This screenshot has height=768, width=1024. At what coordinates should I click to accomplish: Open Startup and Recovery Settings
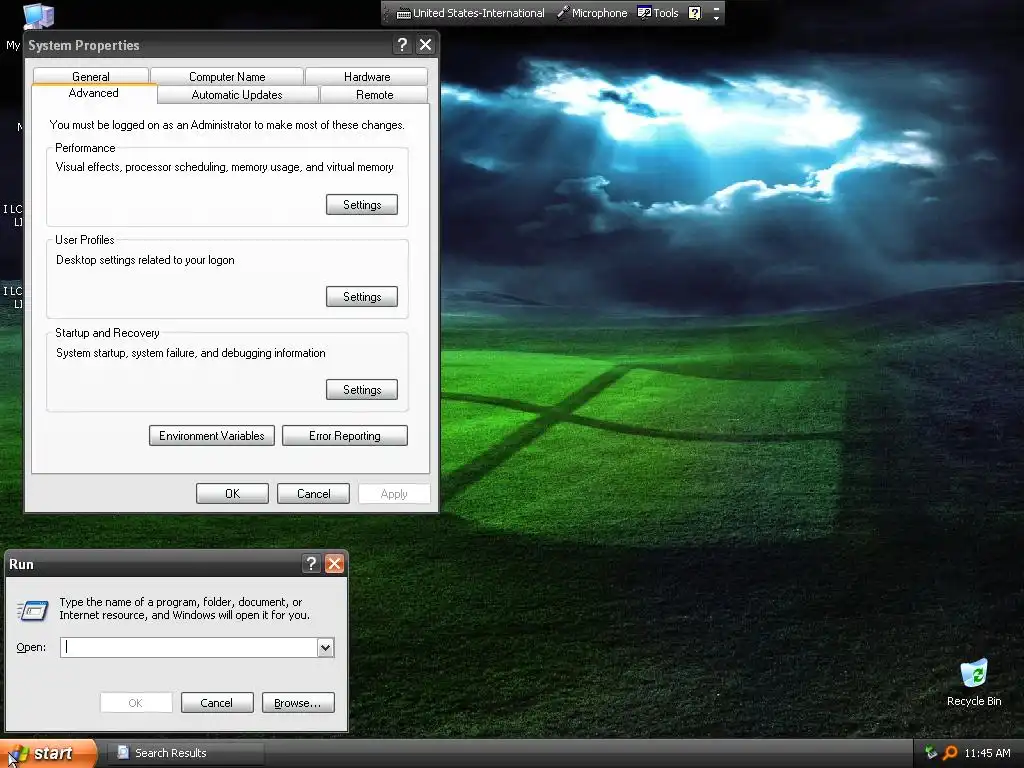[362, 389]
